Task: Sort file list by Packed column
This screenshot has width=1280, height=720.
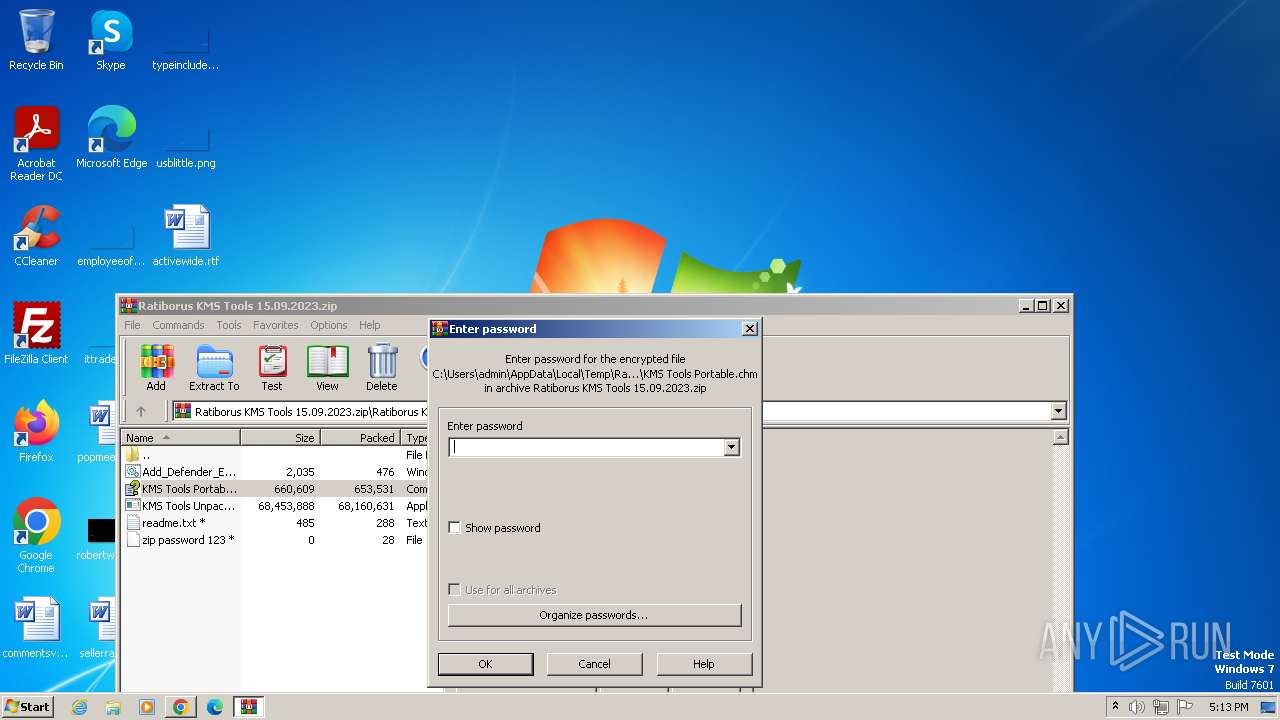Action: click(x=361, y=438)
